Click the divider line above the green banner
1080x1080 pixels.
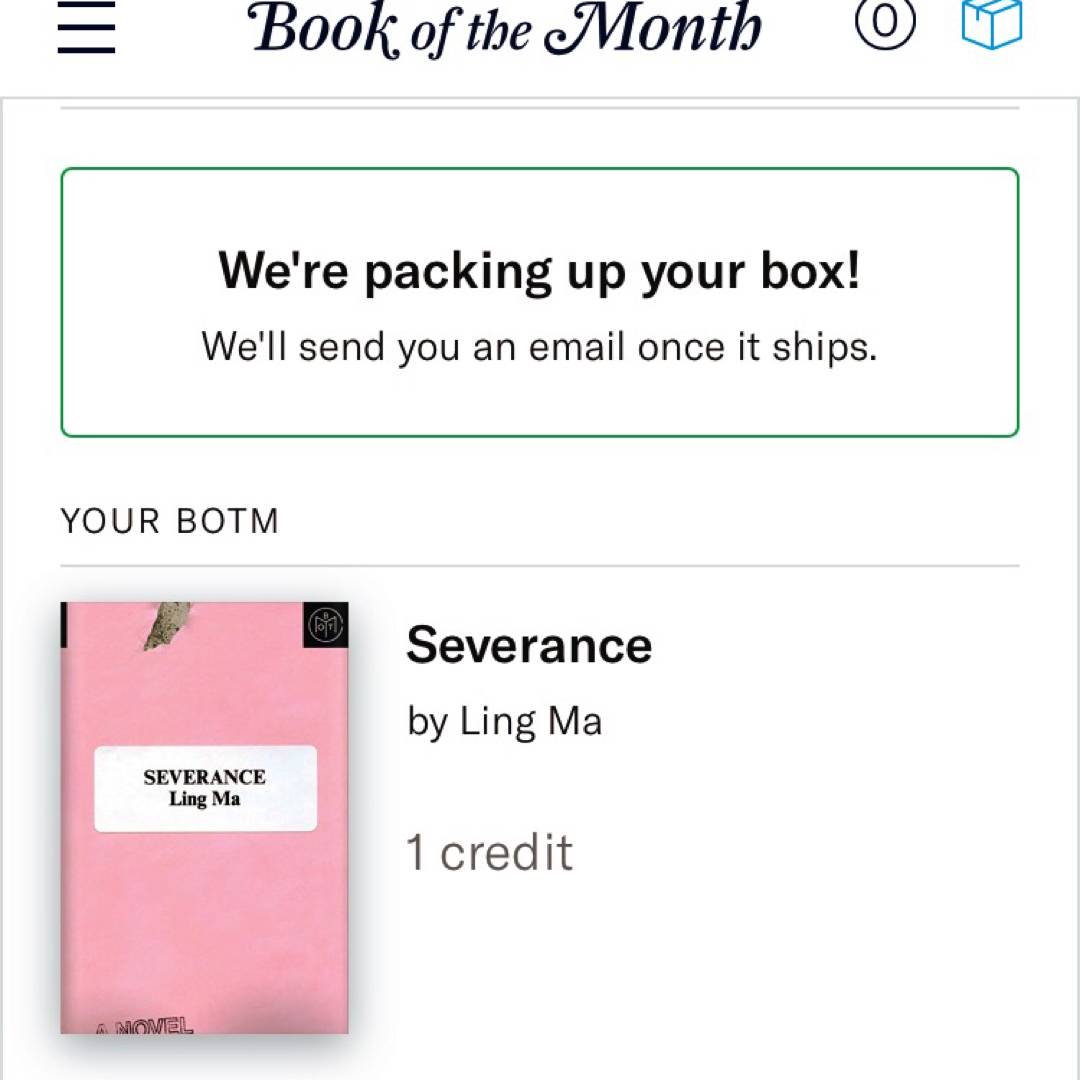tap(539, 108)
